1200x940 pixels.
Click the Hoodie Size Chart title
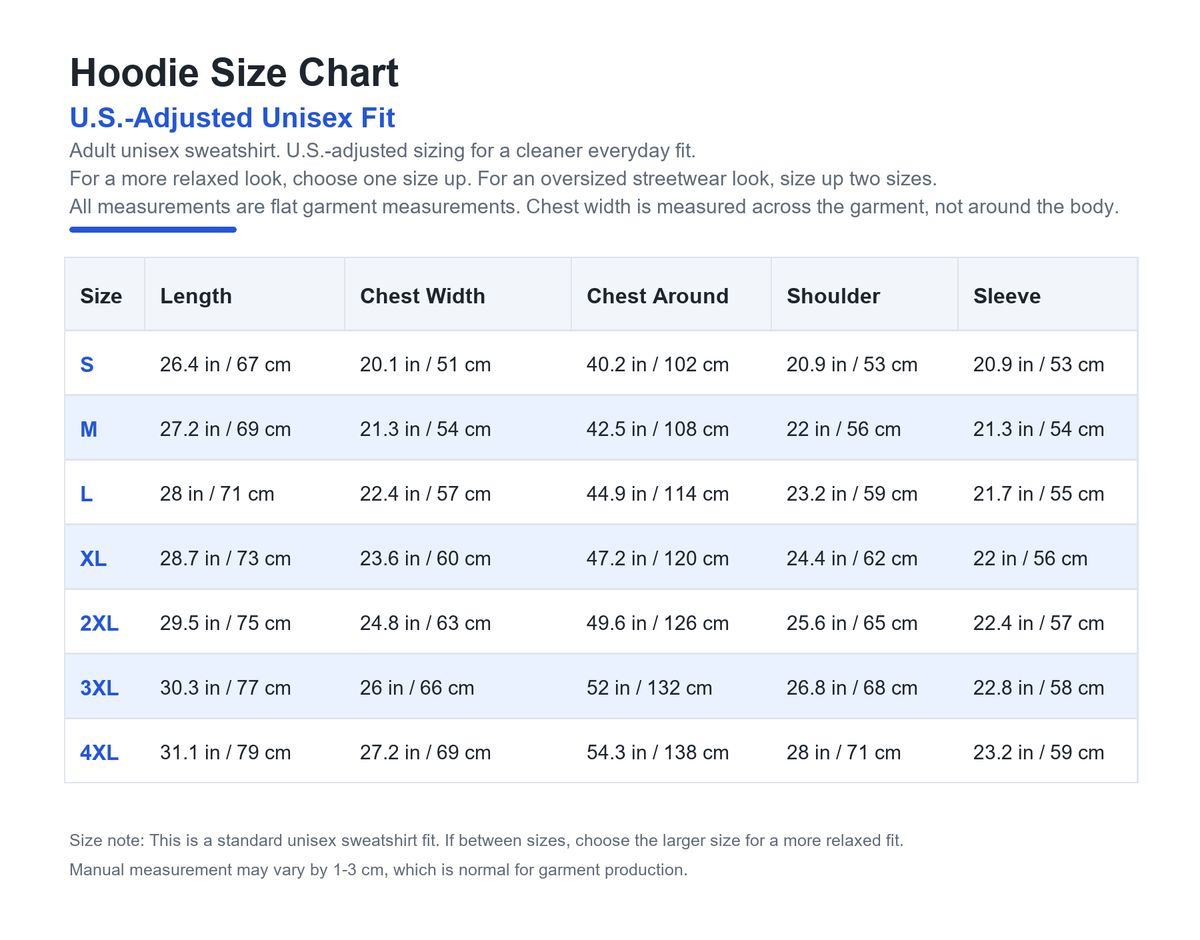(234, 73)
